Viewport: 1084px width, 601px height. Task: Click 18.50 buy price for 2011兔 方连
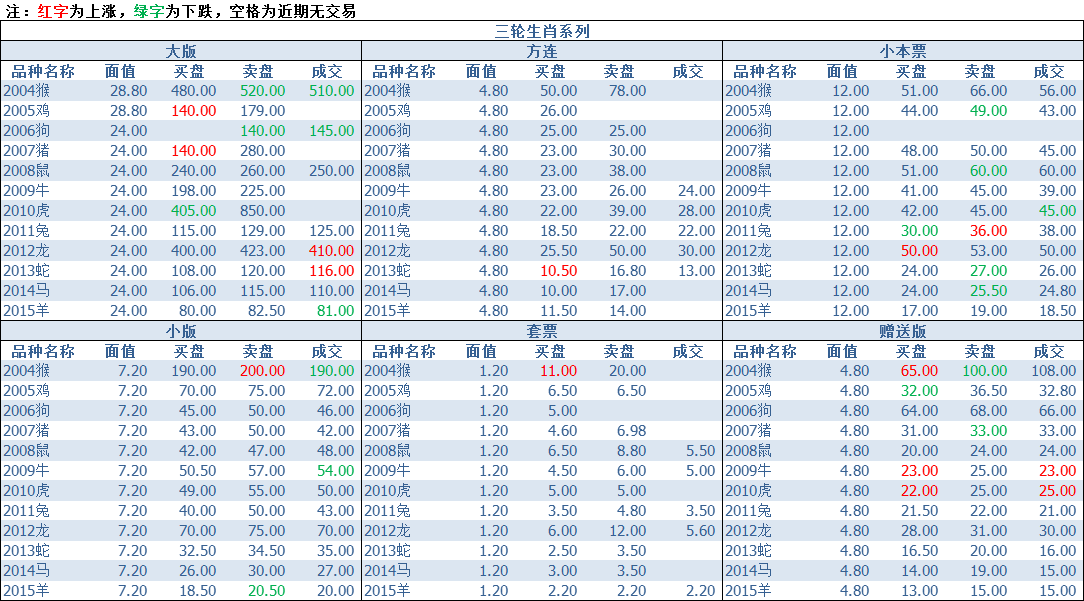[x=559, y=231]
